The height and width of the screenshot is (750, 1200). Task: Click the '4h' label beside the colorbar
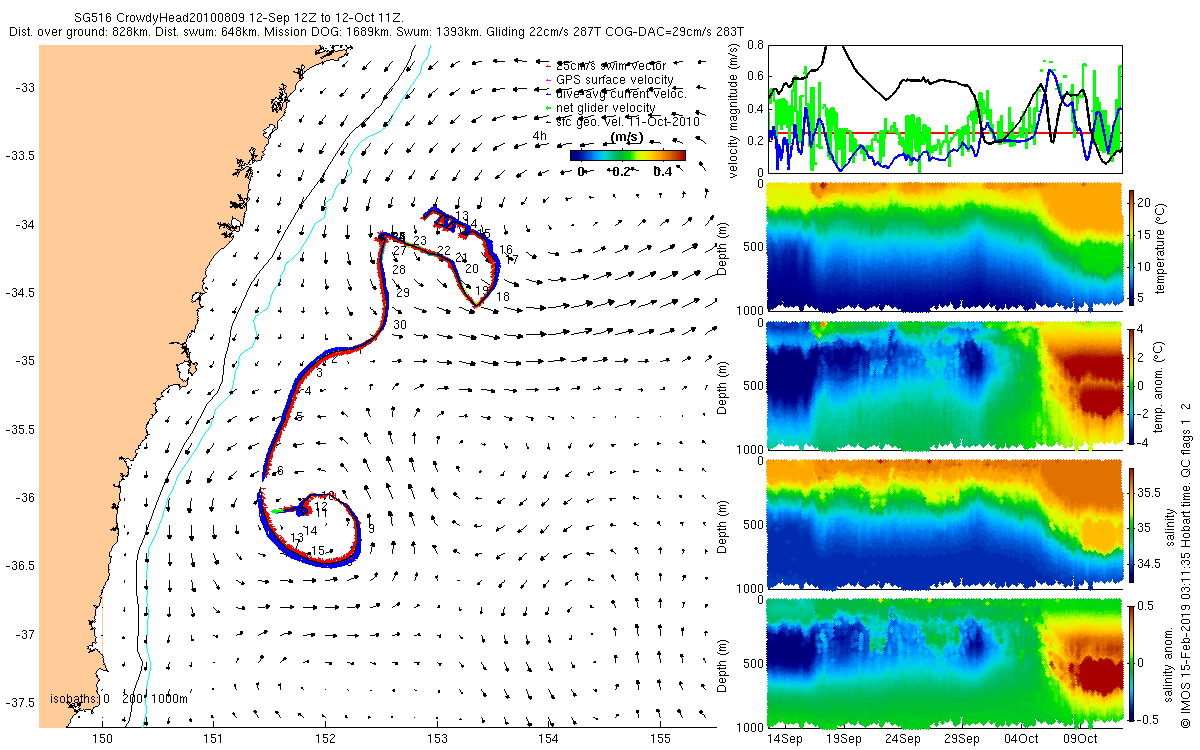click(539, 136)
